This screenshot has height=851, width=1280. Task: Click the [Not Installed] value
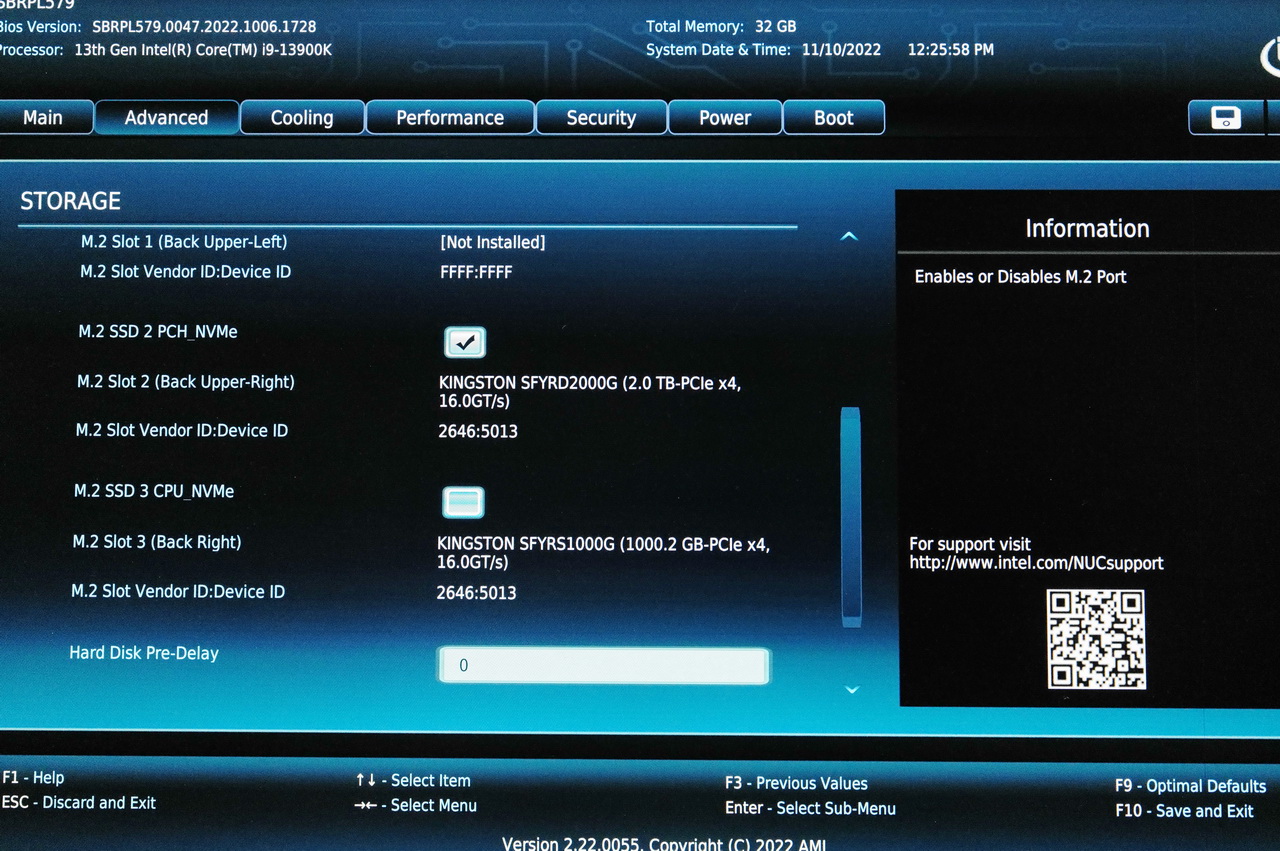point(493,242)
